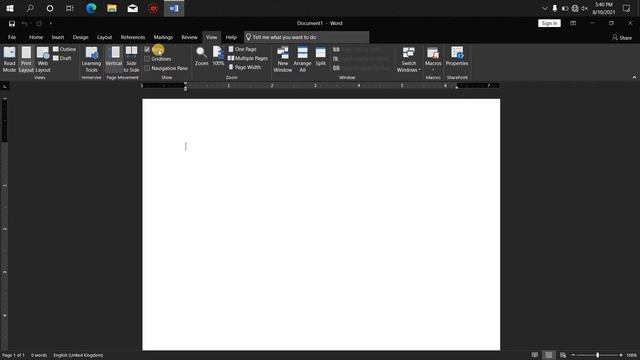Select Read Mode icon in status bar
Viewport: 640px width, 360px height.
(x=535, y=355)
